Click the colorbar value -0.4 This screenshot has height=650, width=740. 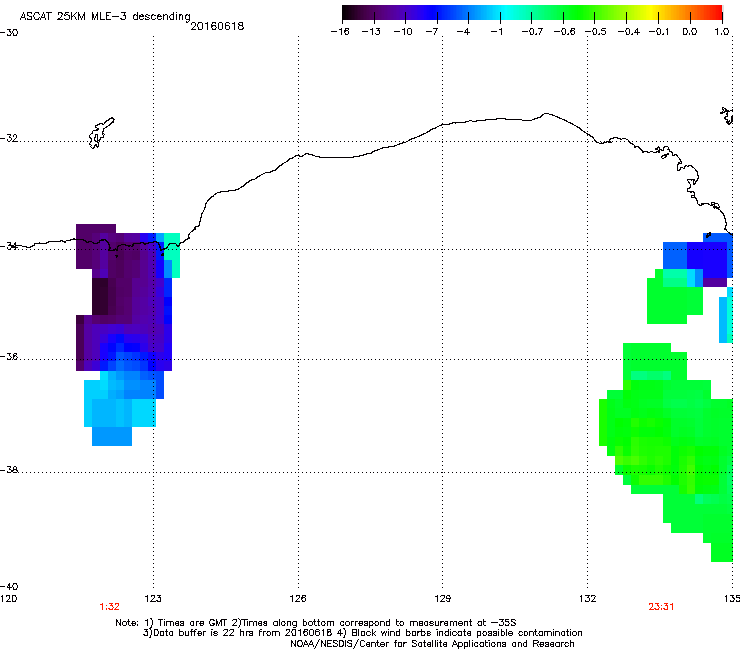[629, 32]
